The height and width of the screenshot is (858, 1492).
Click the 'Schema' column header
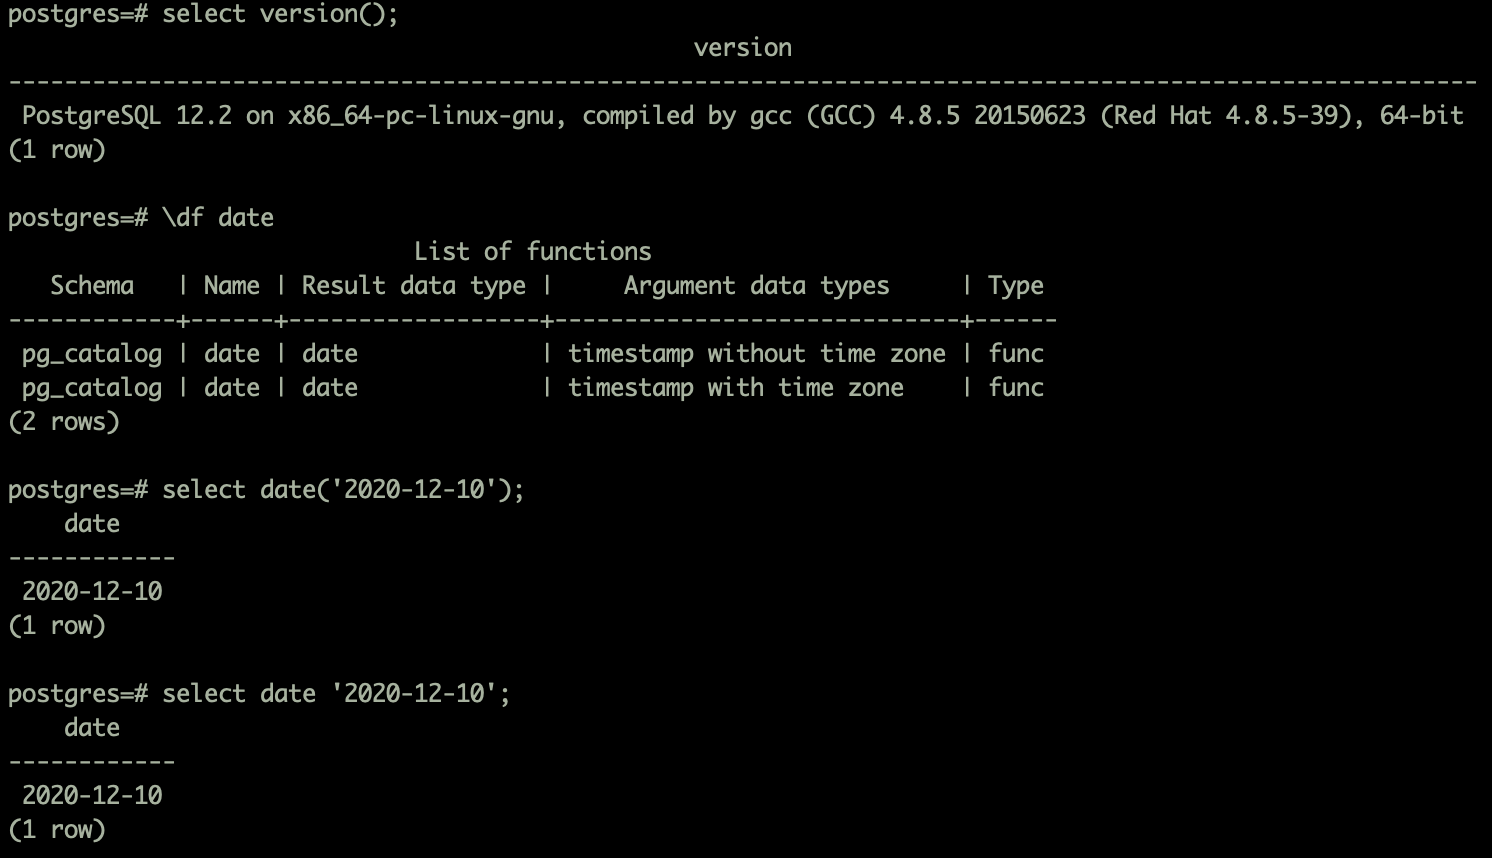(92, 286)
